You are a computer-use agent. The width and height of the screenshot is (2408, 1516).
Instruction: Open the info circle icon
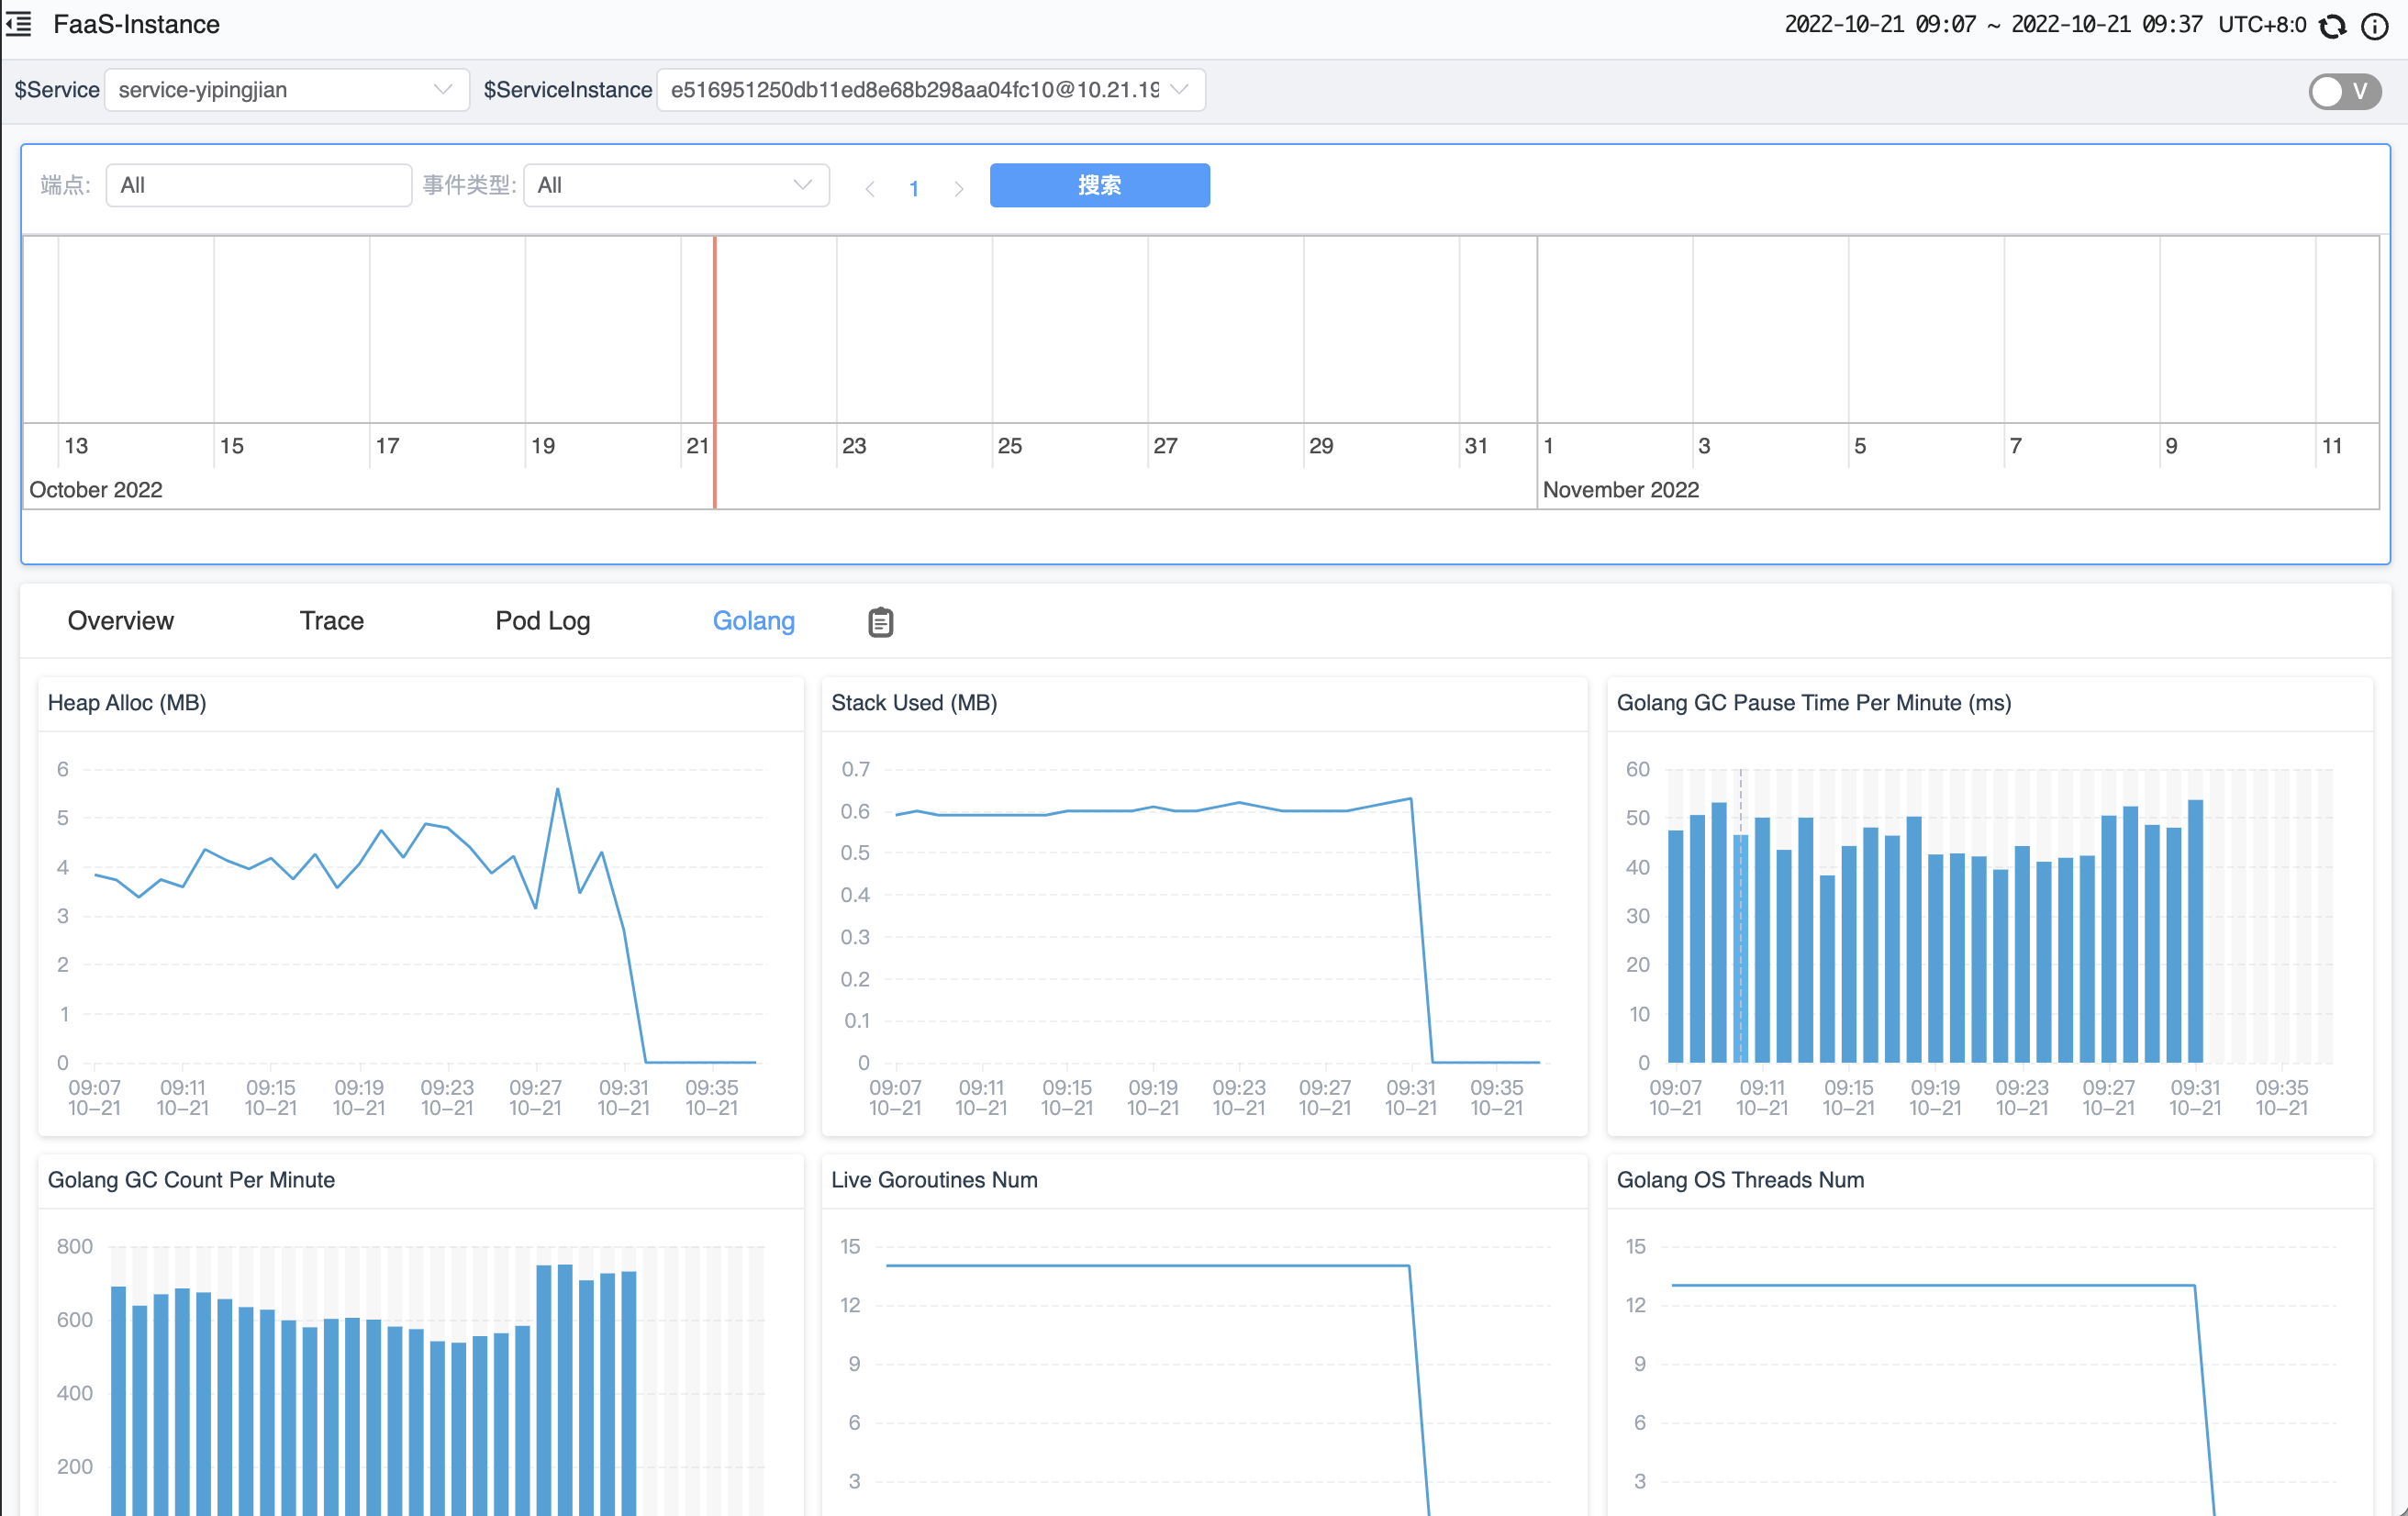pyautogui.click(x=2375, y=26)
